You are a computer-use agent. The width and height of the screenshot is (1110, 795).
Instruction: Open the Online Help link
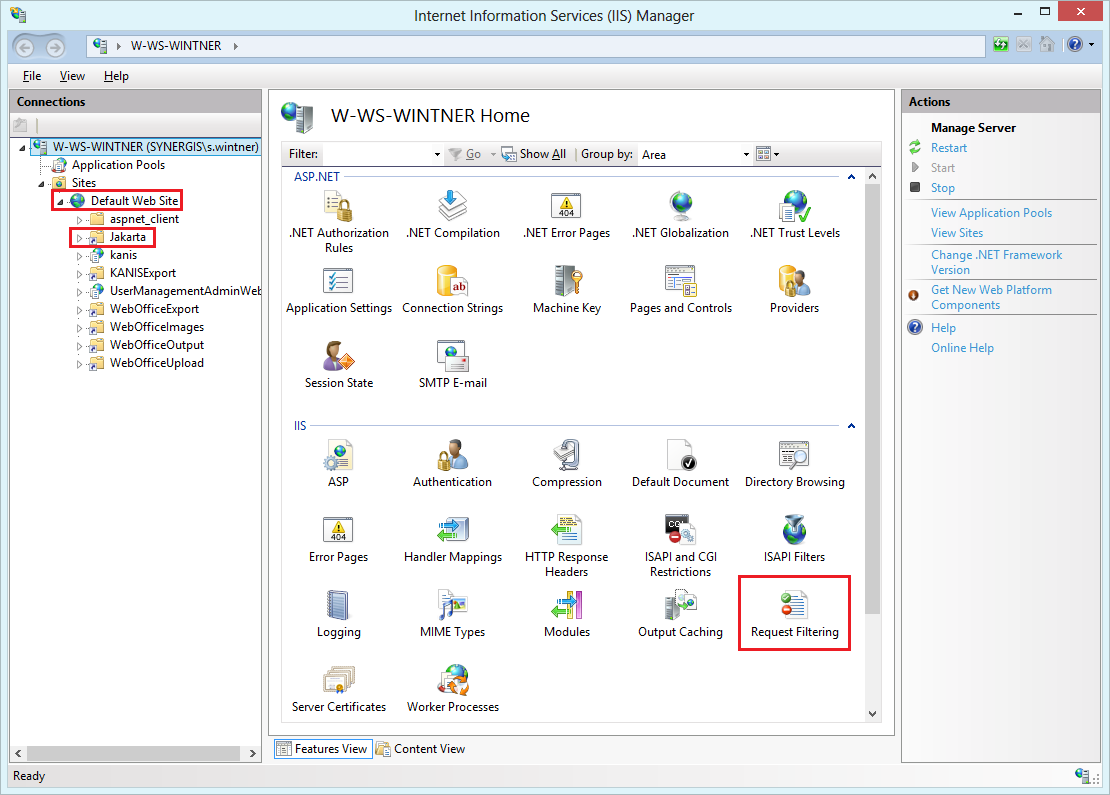pos(962,347)
